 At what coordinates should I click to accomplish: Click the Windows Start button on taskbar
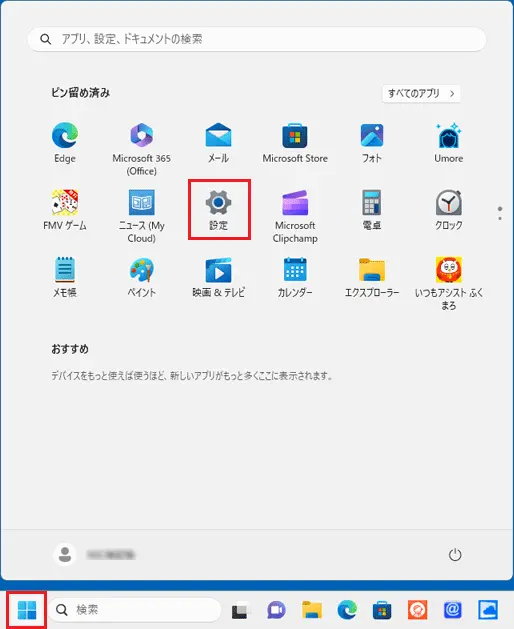(x=27, y=610)
